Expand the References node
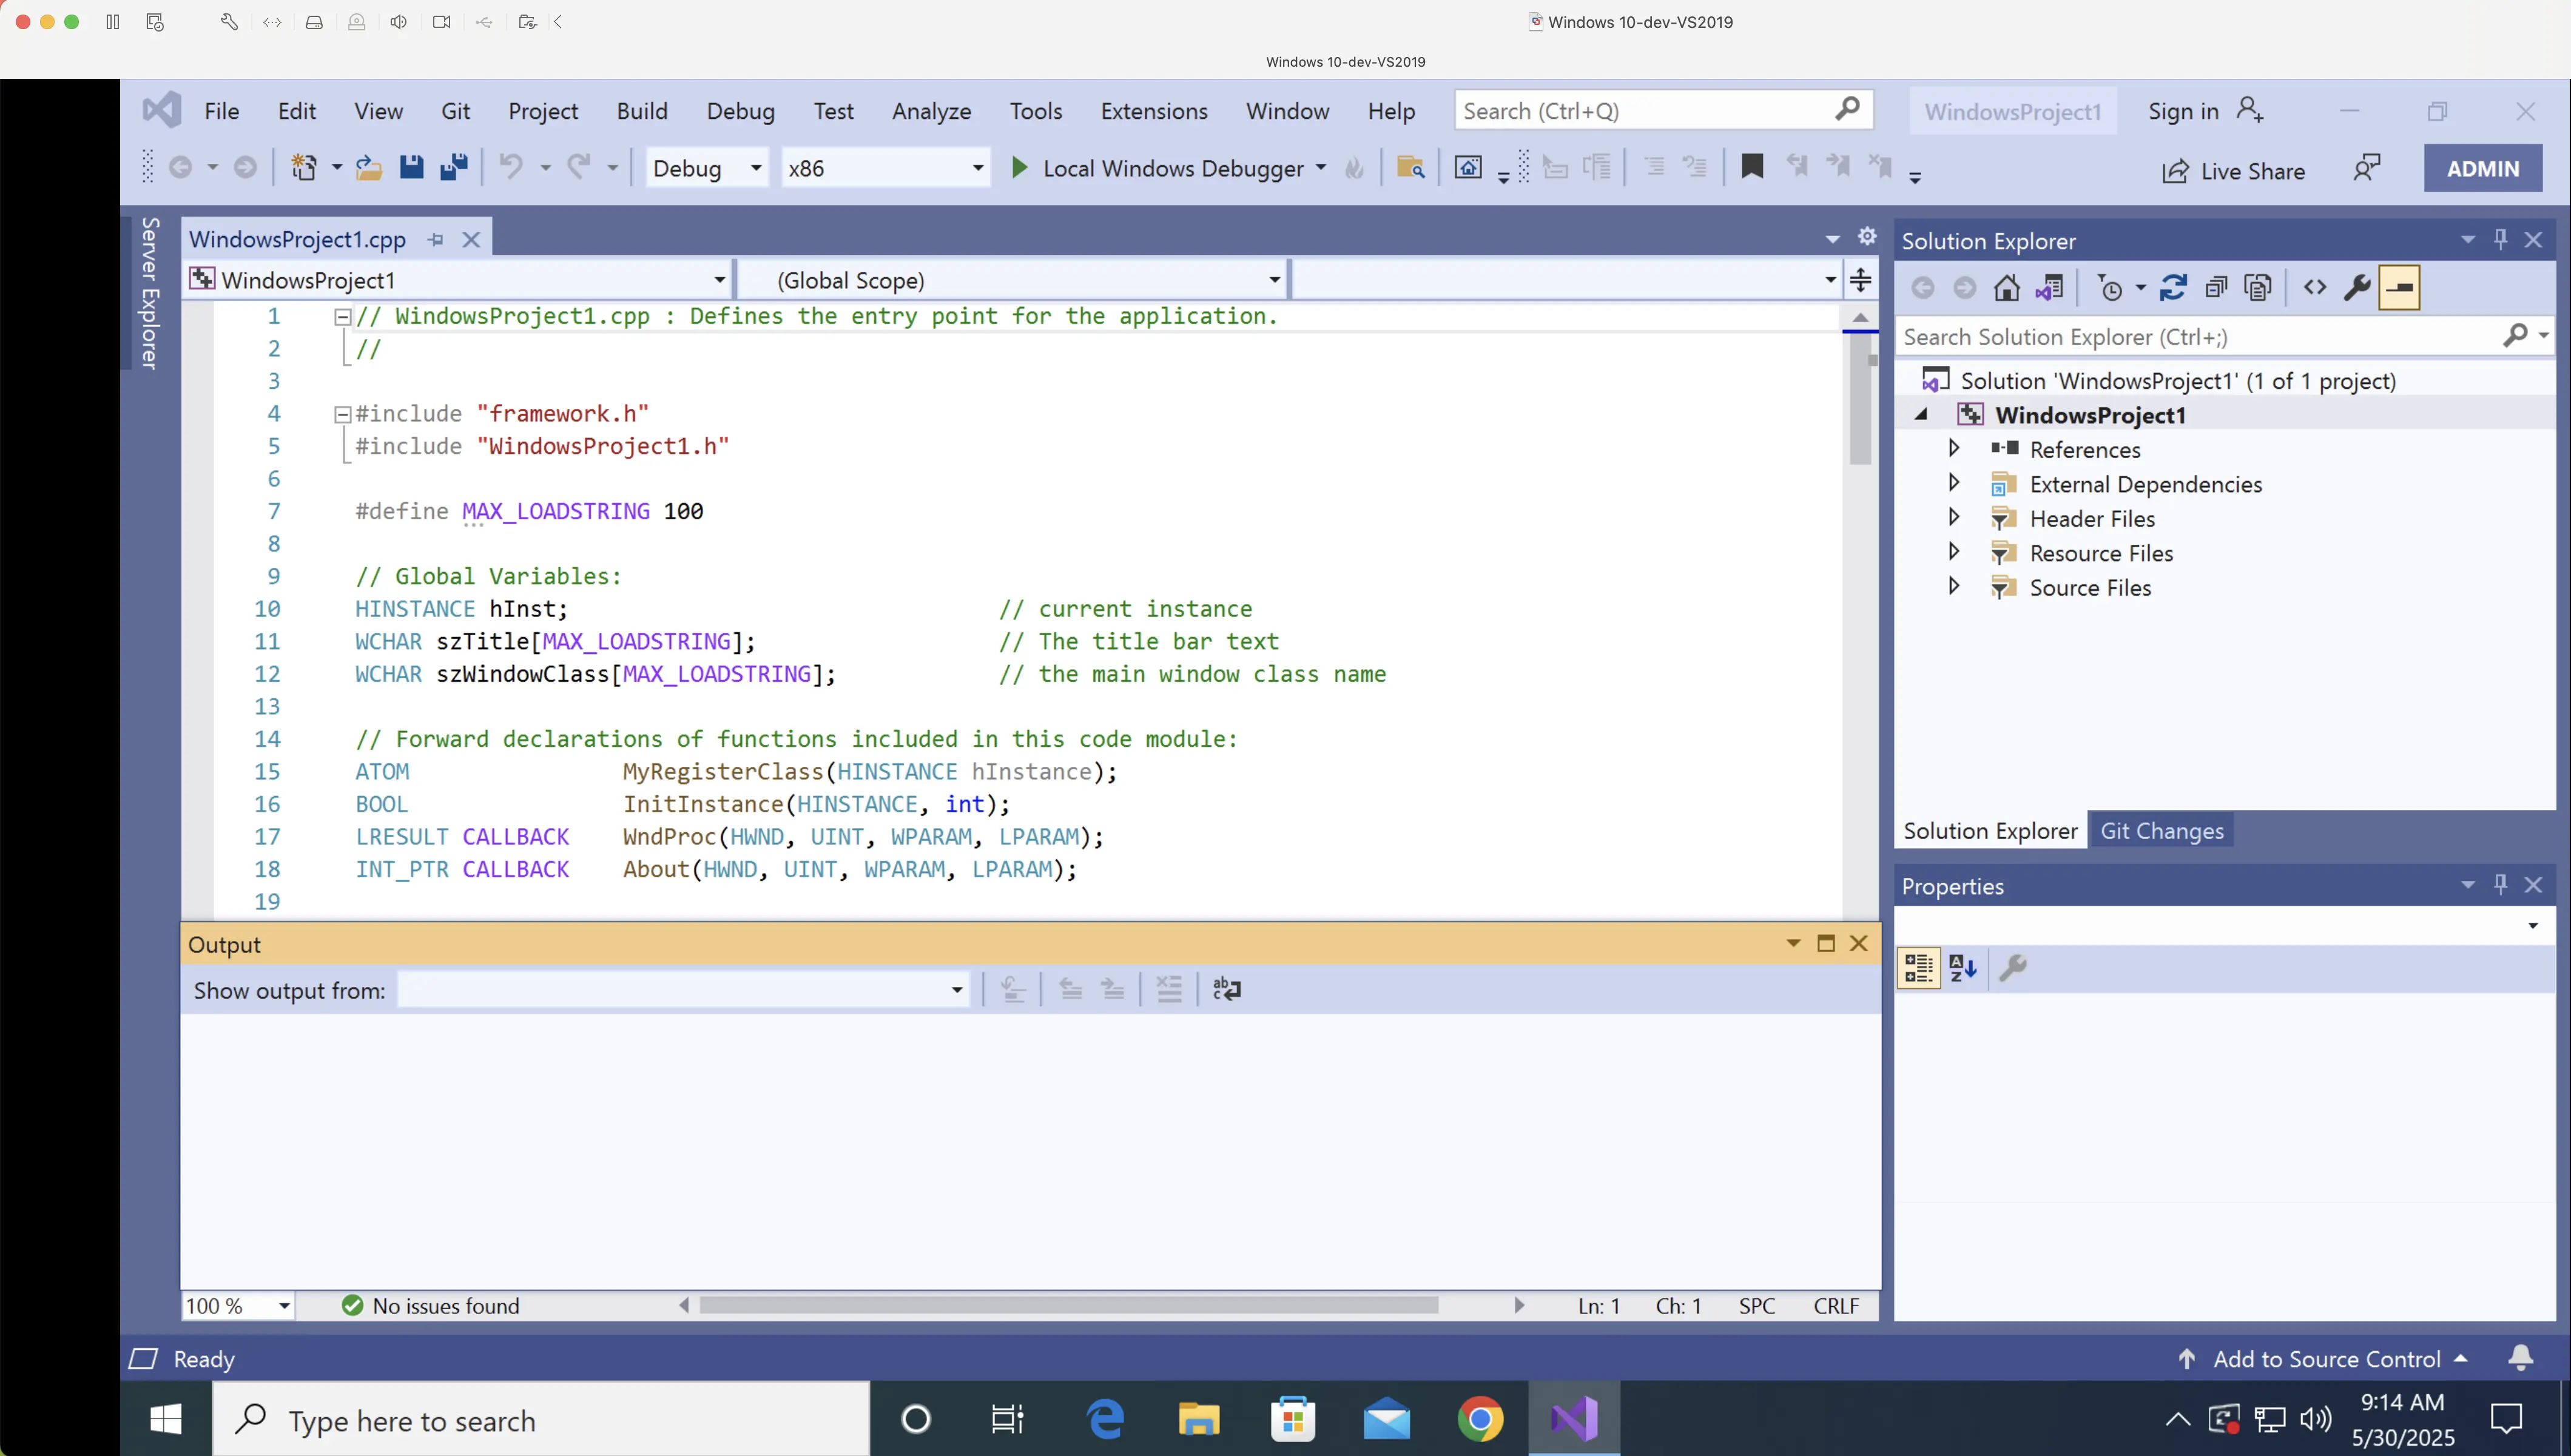Screen dimensions: 2571x1456 pos(1953,448)
